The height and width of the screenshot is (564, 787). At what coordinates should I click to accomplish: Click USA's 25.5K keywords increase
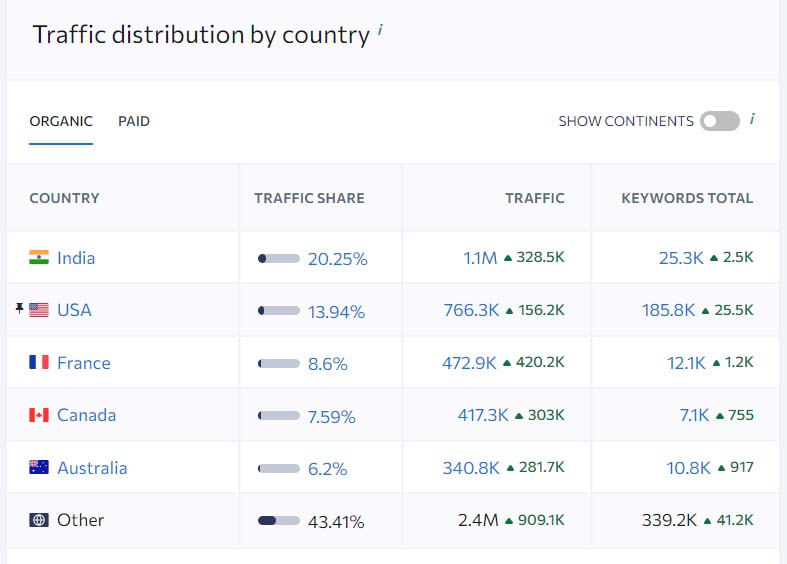(x=734, y=310)
